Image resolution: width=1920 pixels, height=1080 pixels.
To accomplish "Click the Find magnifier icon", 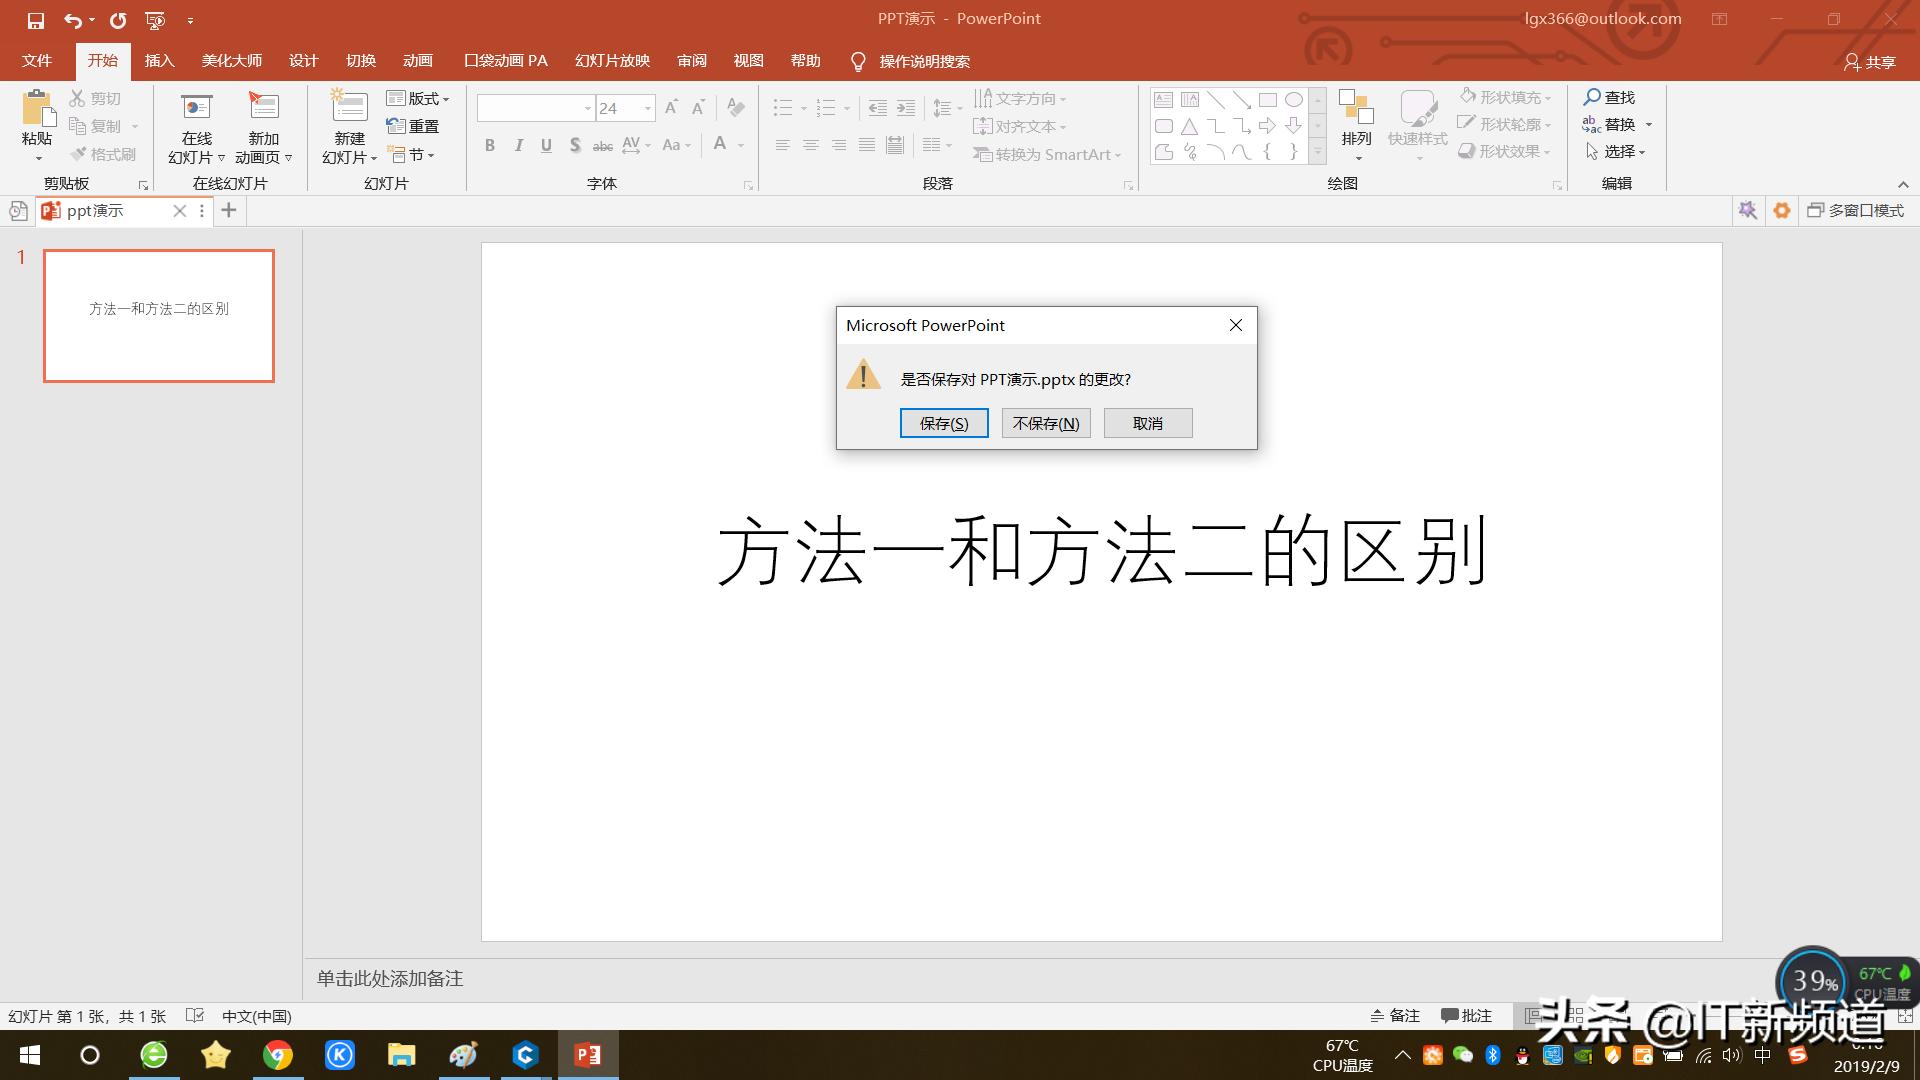I will [x=1592, y=97].
